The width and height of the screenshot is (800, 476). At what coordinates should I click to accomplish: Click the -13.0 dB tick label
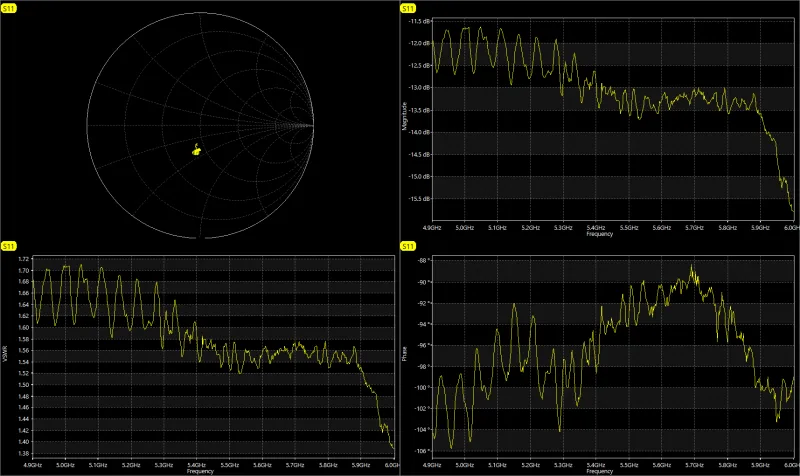pos(420,88)
